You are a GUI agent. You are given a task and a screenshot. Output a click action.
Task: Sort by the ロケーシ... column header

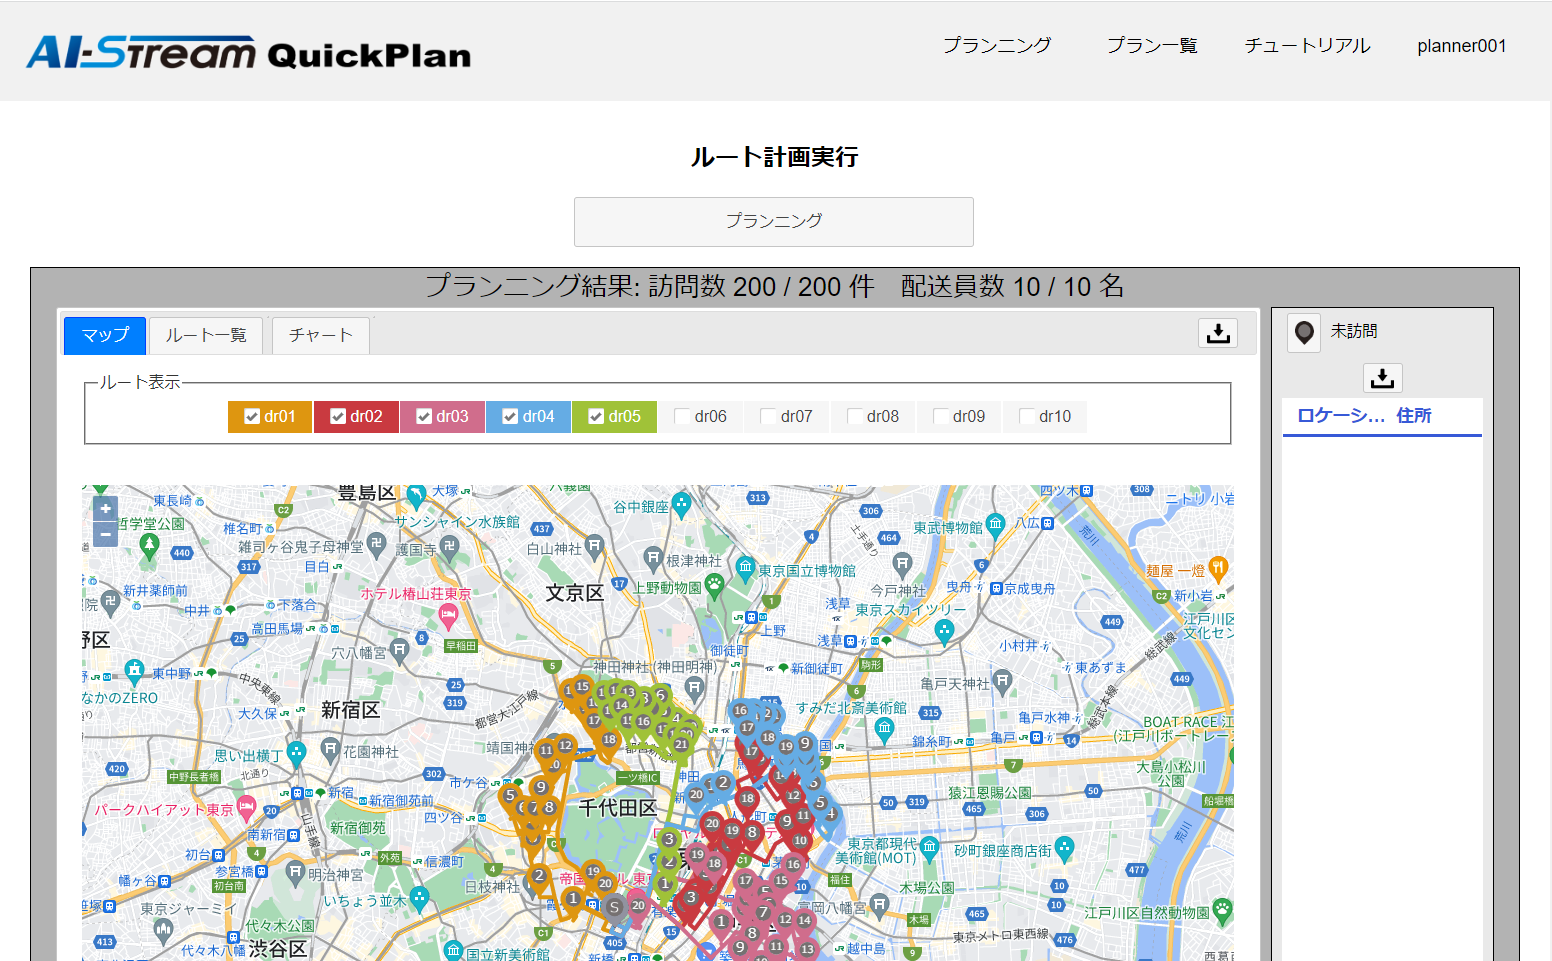coord(1340,416)
